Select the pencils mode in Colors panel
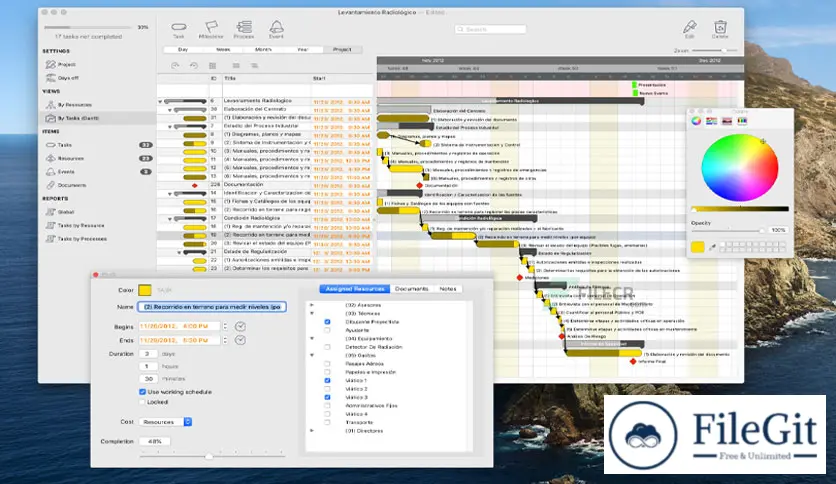Image resolution: width=836 pixels, height=484 pixels. 742,121
